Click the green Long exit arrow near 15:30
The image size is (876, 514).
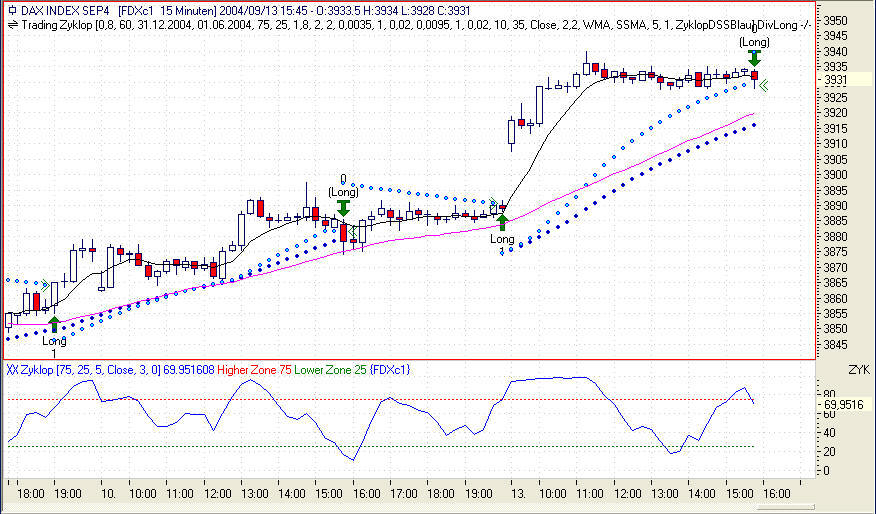pyautogui.click(x=343, y=208)
